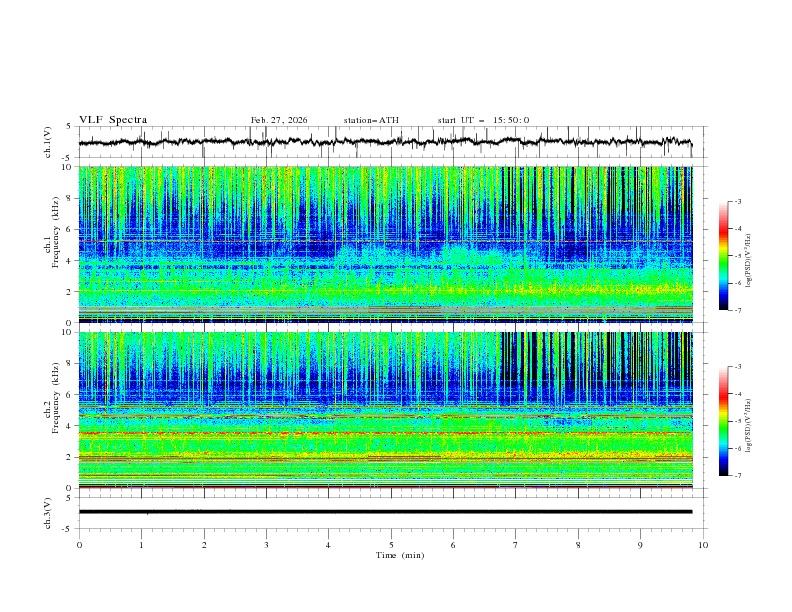Click time axis tick label "7"
The height and width of the screenshot is (612, 792).
point(516,545)
